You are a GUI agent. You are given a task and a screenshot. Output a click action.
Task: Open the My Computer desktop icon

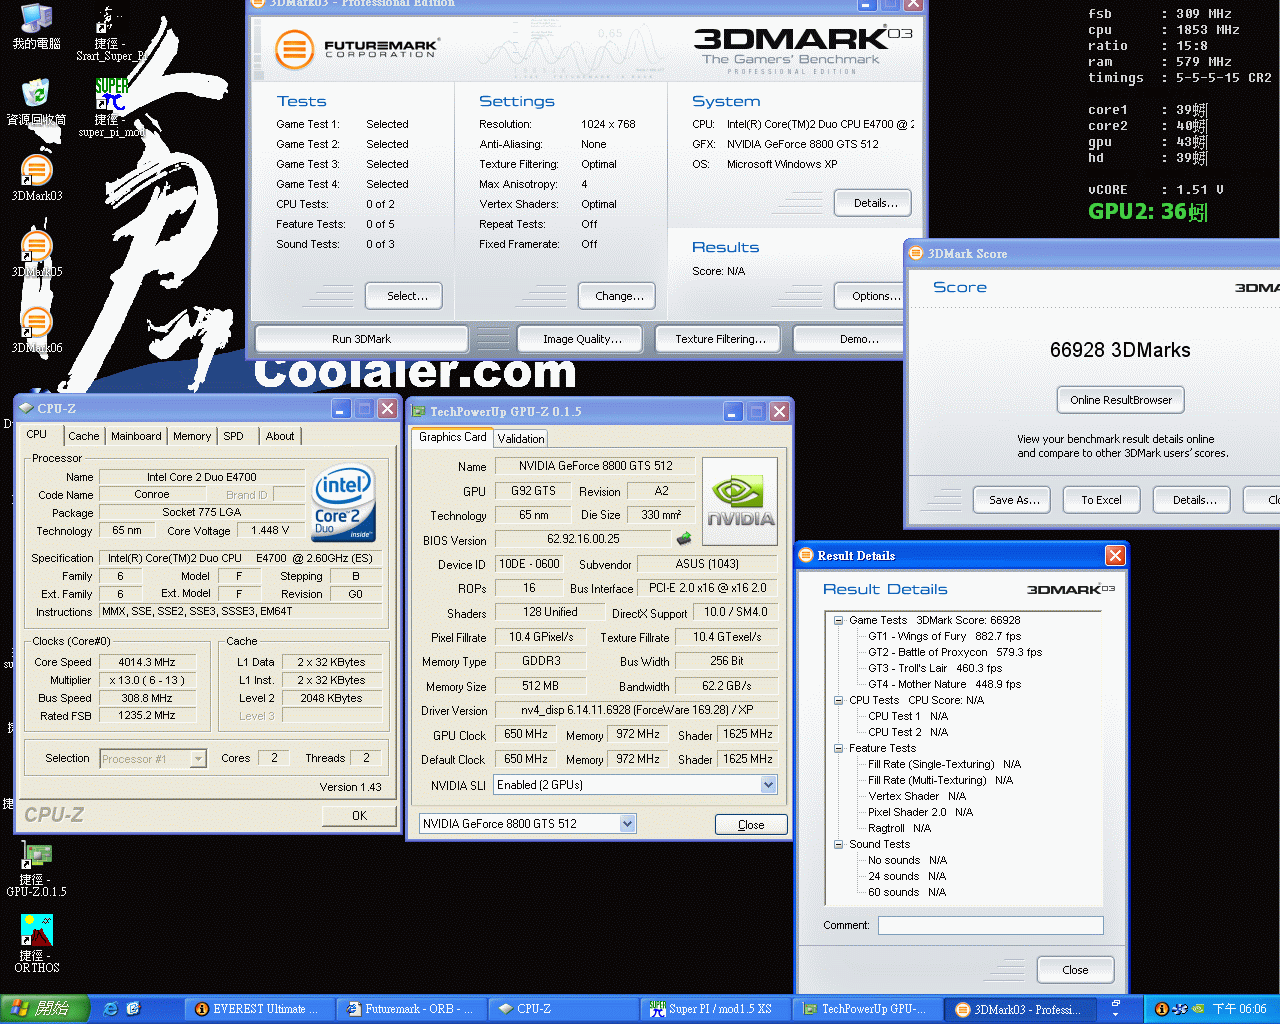click(36, 27)
